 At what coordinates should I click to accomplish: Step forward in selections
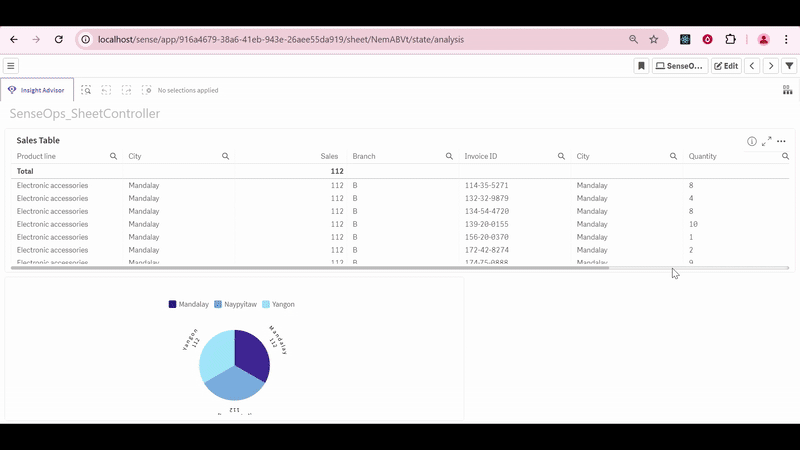click(x=126, y=90)
